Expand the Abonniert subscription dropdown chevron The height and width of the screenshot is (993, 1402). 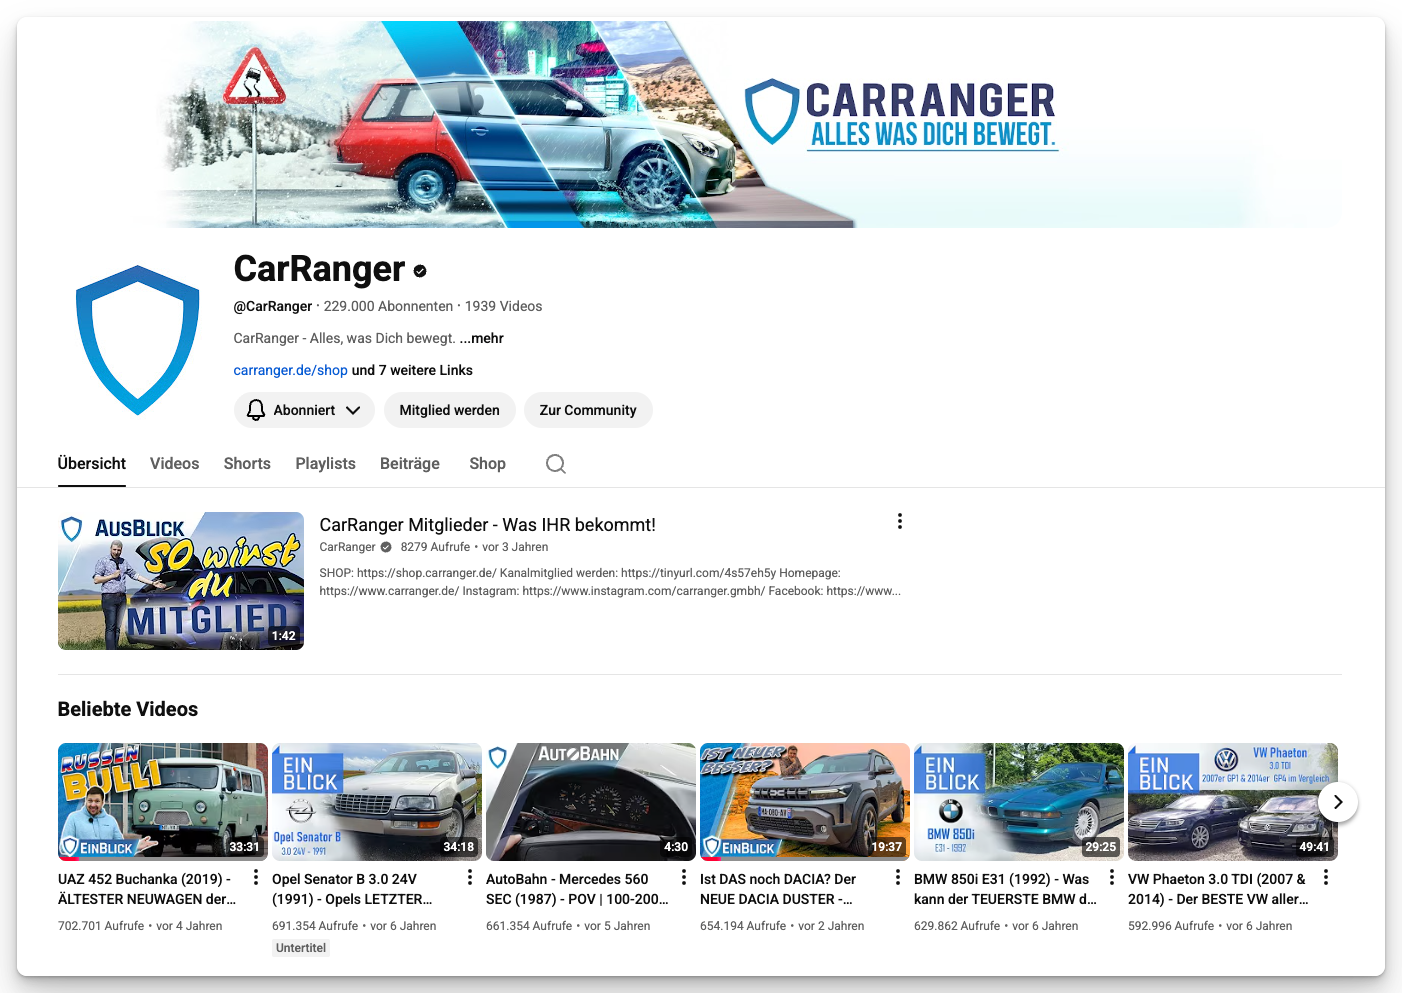coord(353,410)
